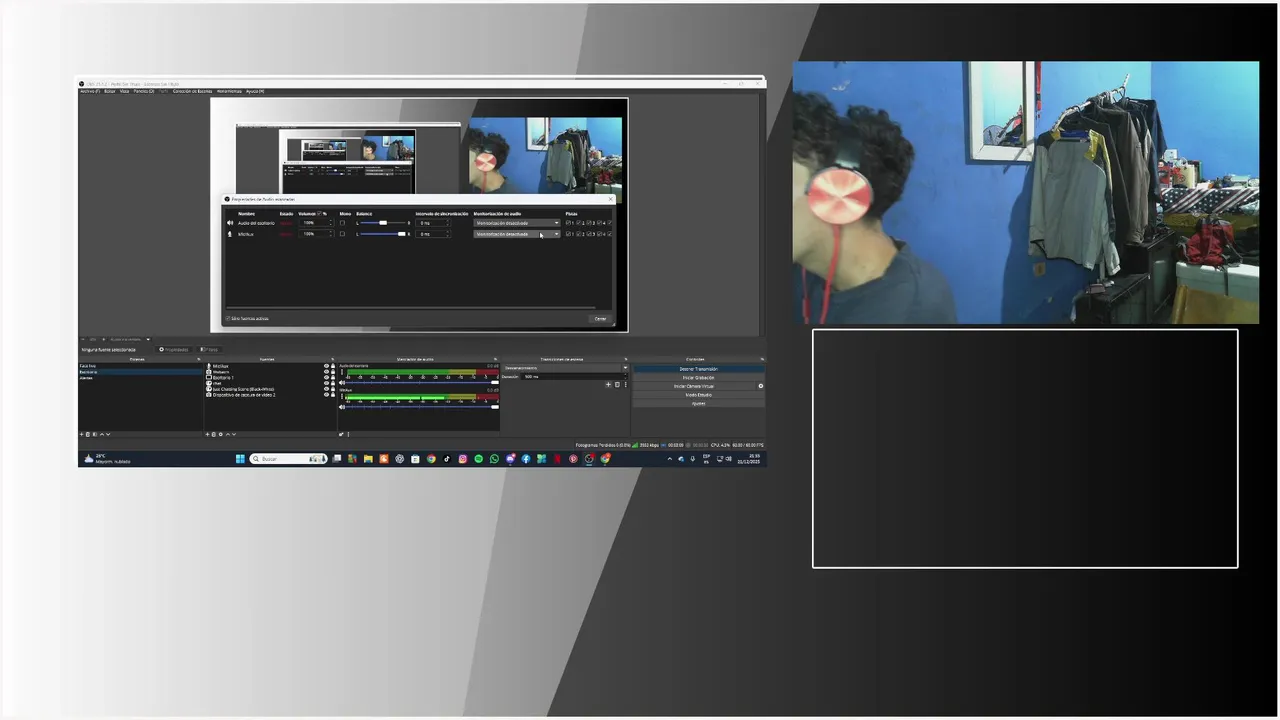Hide Dispositivo de captura de video 2 eye
The width and height of the screenshot is (1280, 720).
pyautogui.click(x=326, y=394)
